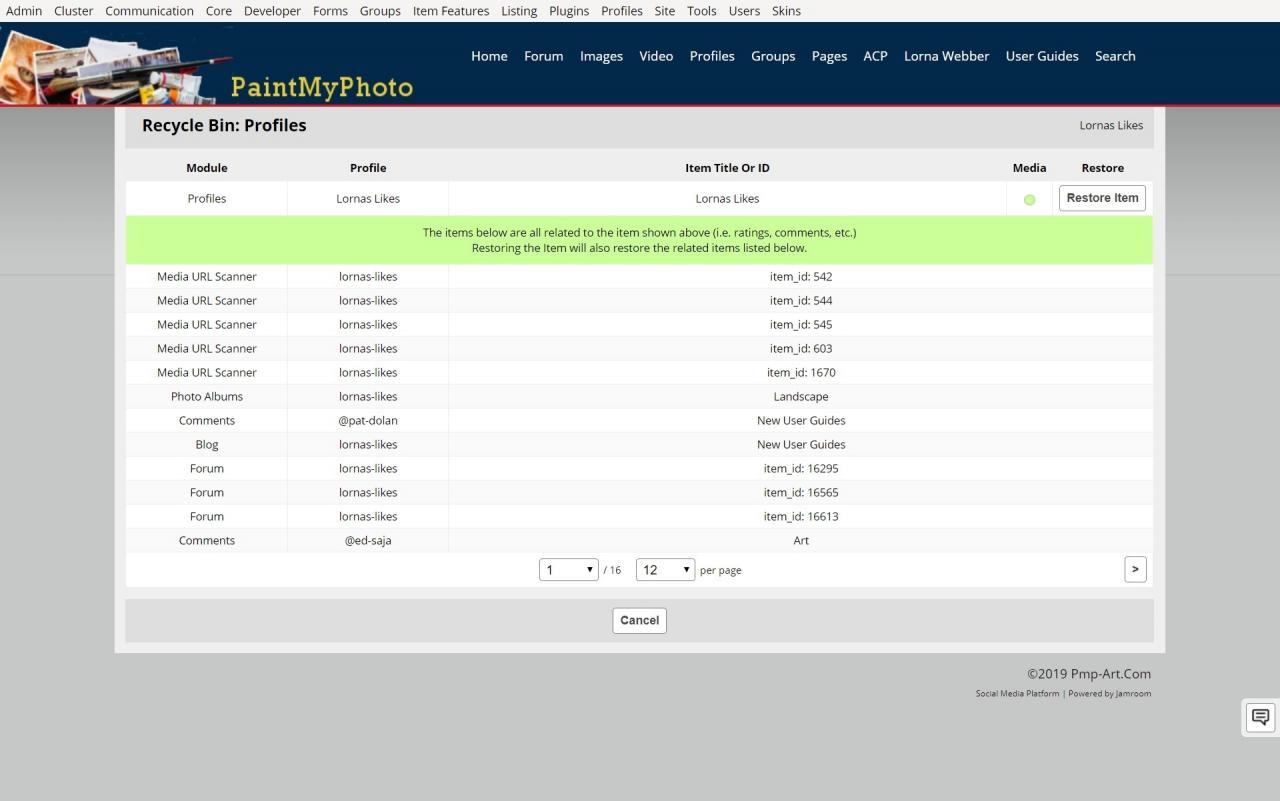Select the item_id: 16295 forum row

(x=639, y=469)
